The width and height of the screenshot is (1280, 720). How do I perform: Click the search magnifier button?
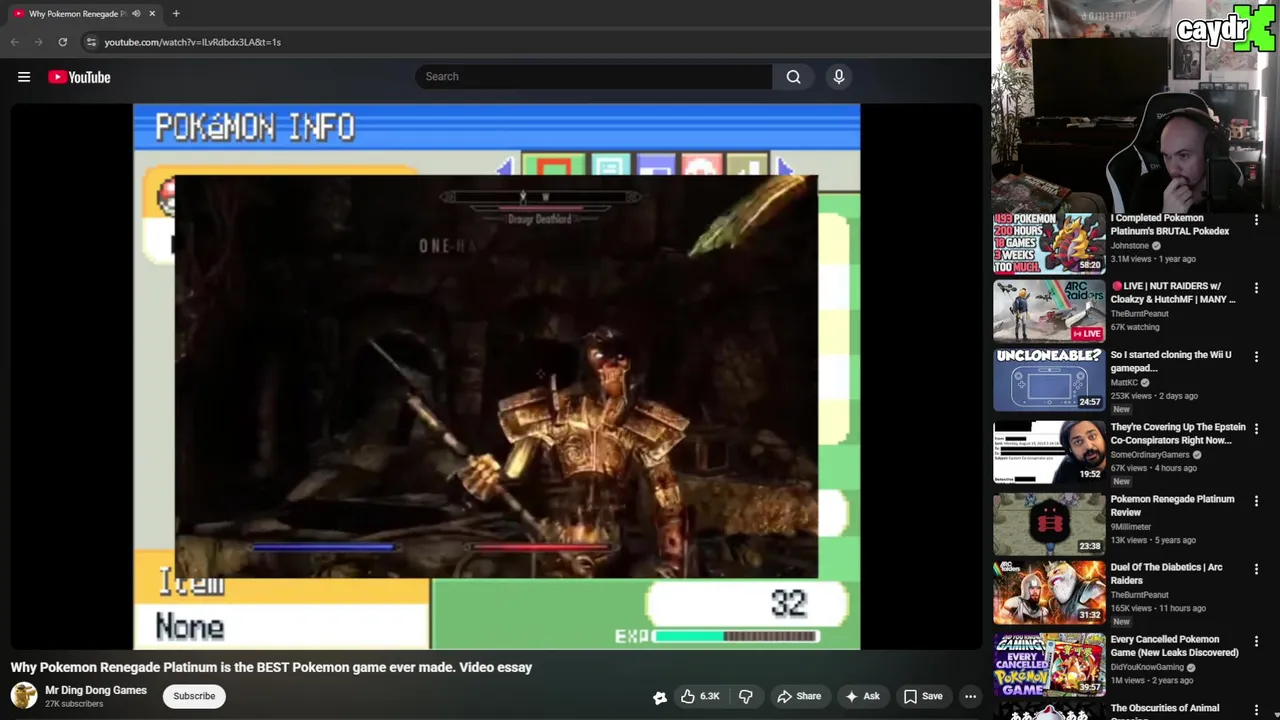tap(793, 77)
